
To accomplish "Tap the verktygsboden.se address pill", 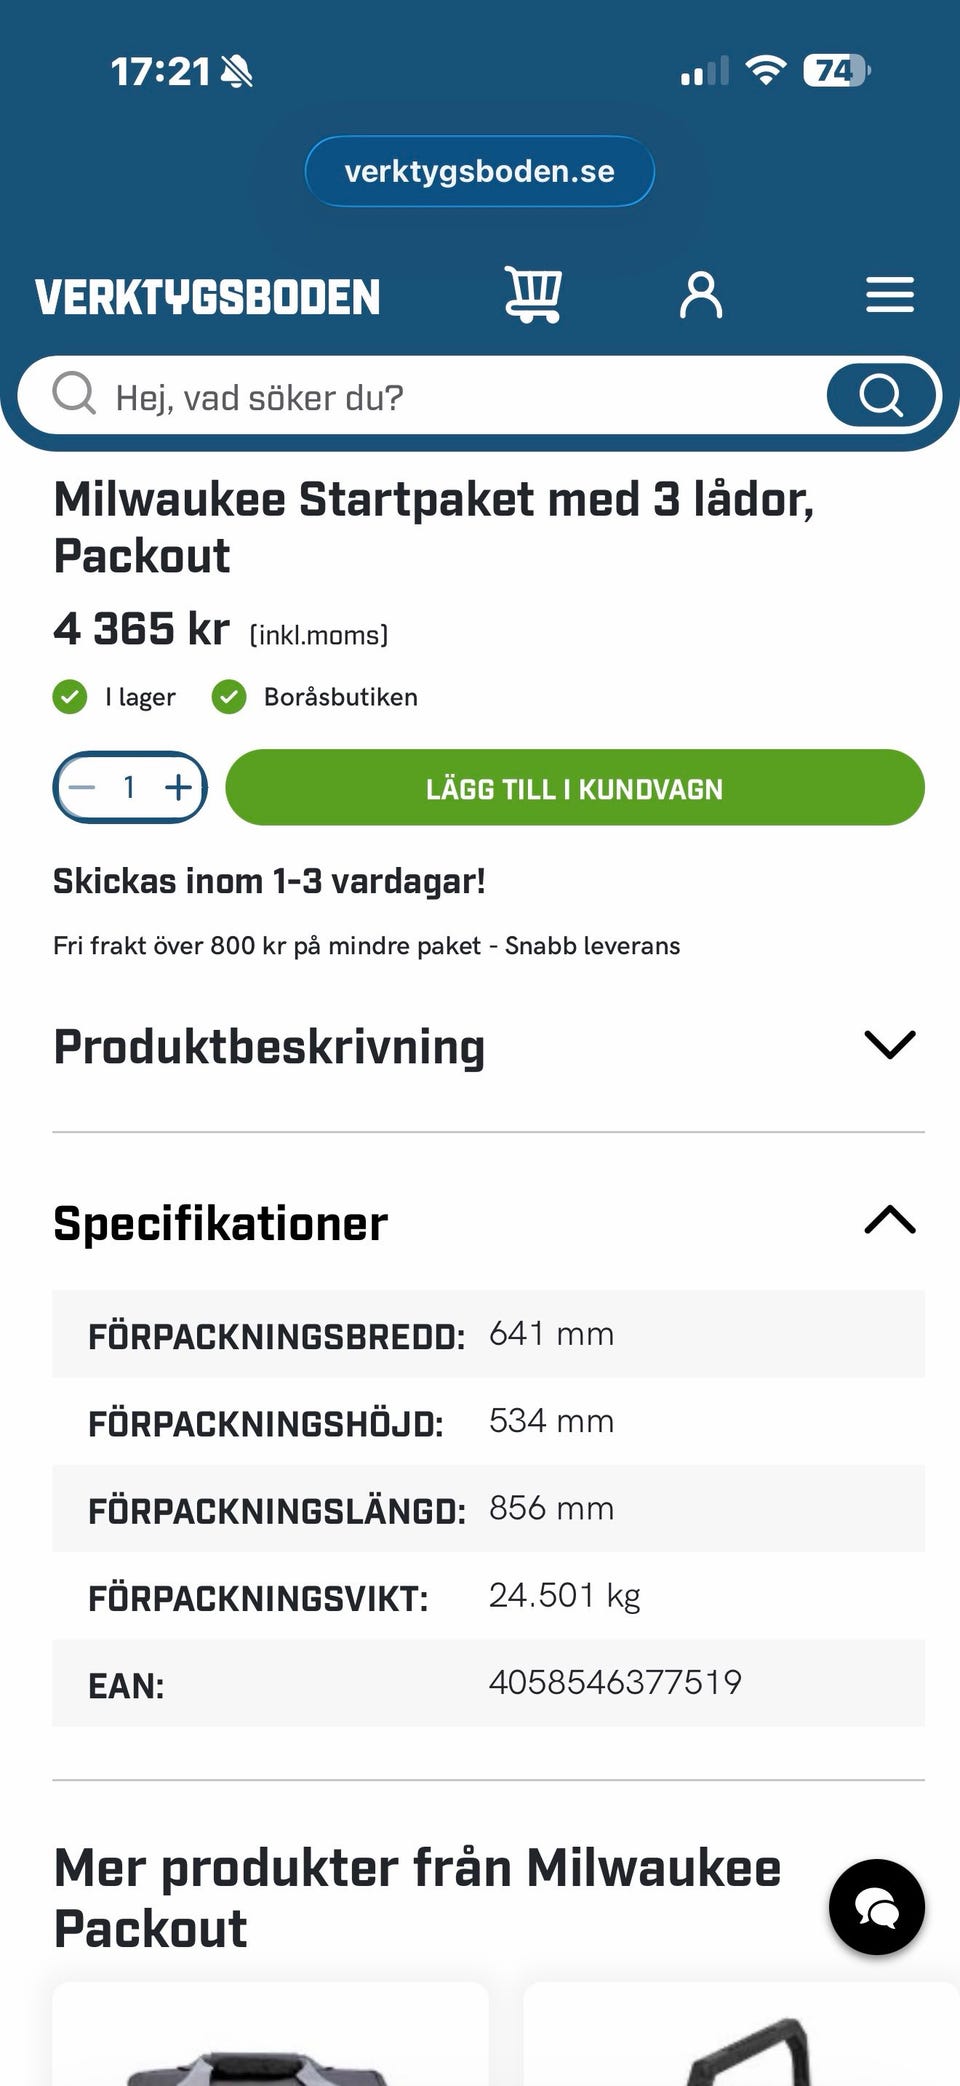I will (x=479, y=171).
